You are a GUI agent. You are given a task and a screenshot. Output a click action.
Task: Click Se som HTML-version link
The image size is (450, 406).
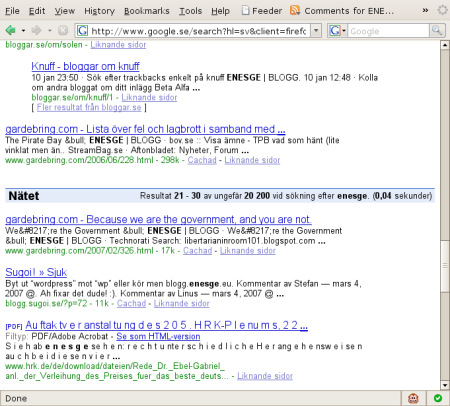tap(158, 336)
